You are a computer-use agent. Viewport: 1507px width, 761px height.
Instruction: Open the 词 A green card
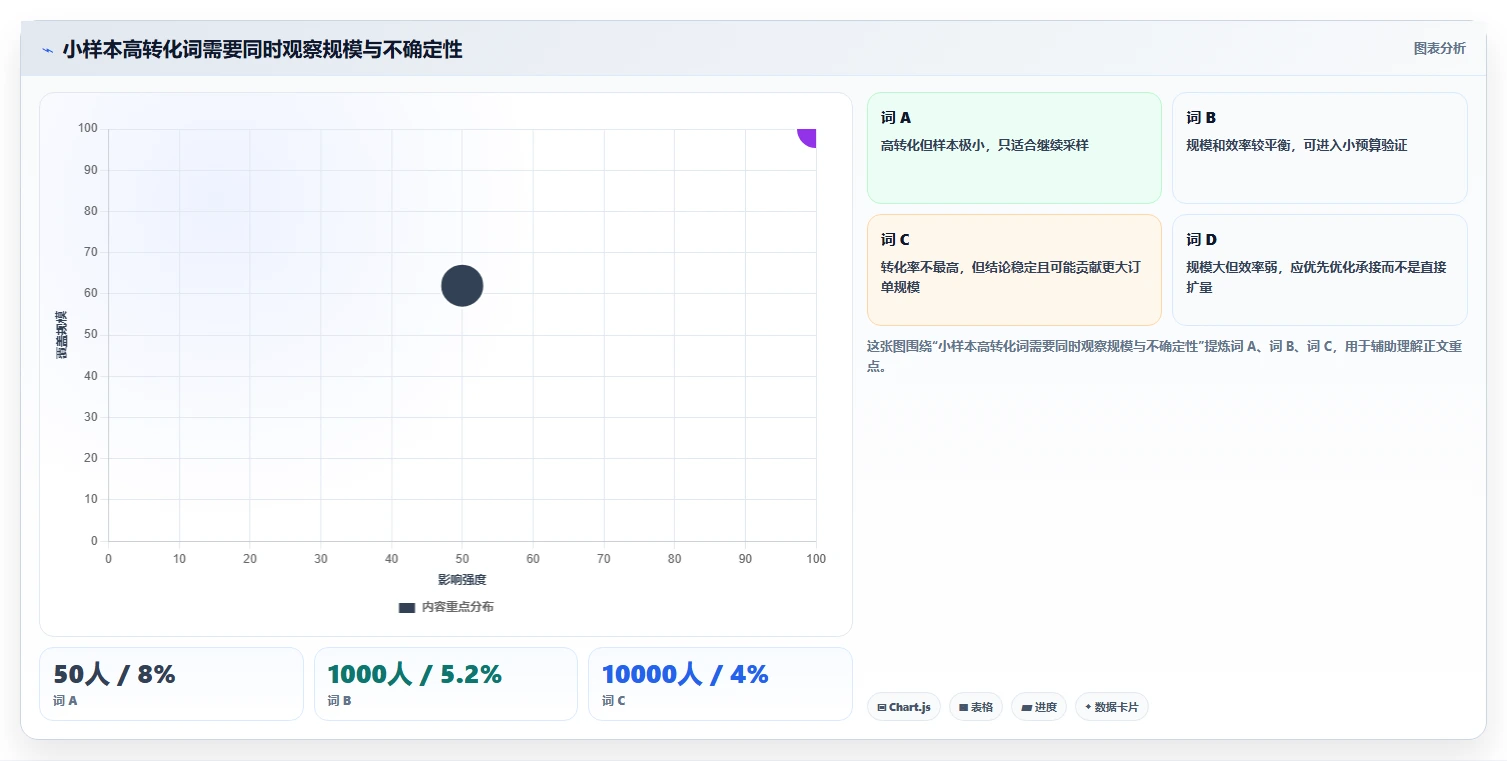[1014, 148]
